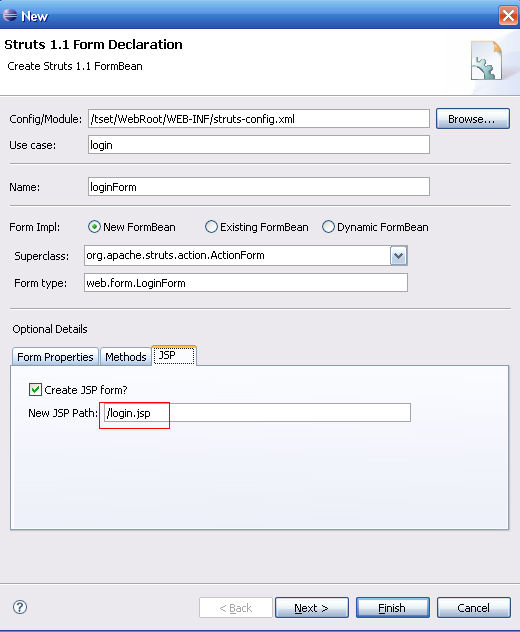
Task: Click the New JSP Path field
Action: (x=257, y=413)
